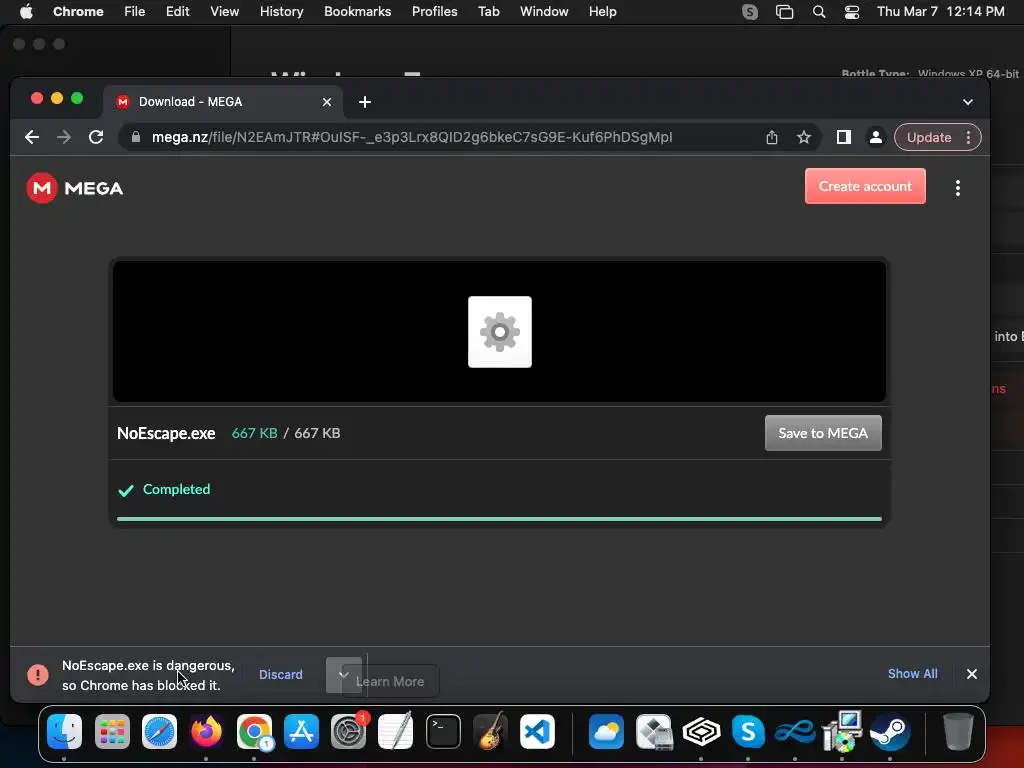
Task: Open Visual Studio Code from the Dock
Action: point(537,731)
